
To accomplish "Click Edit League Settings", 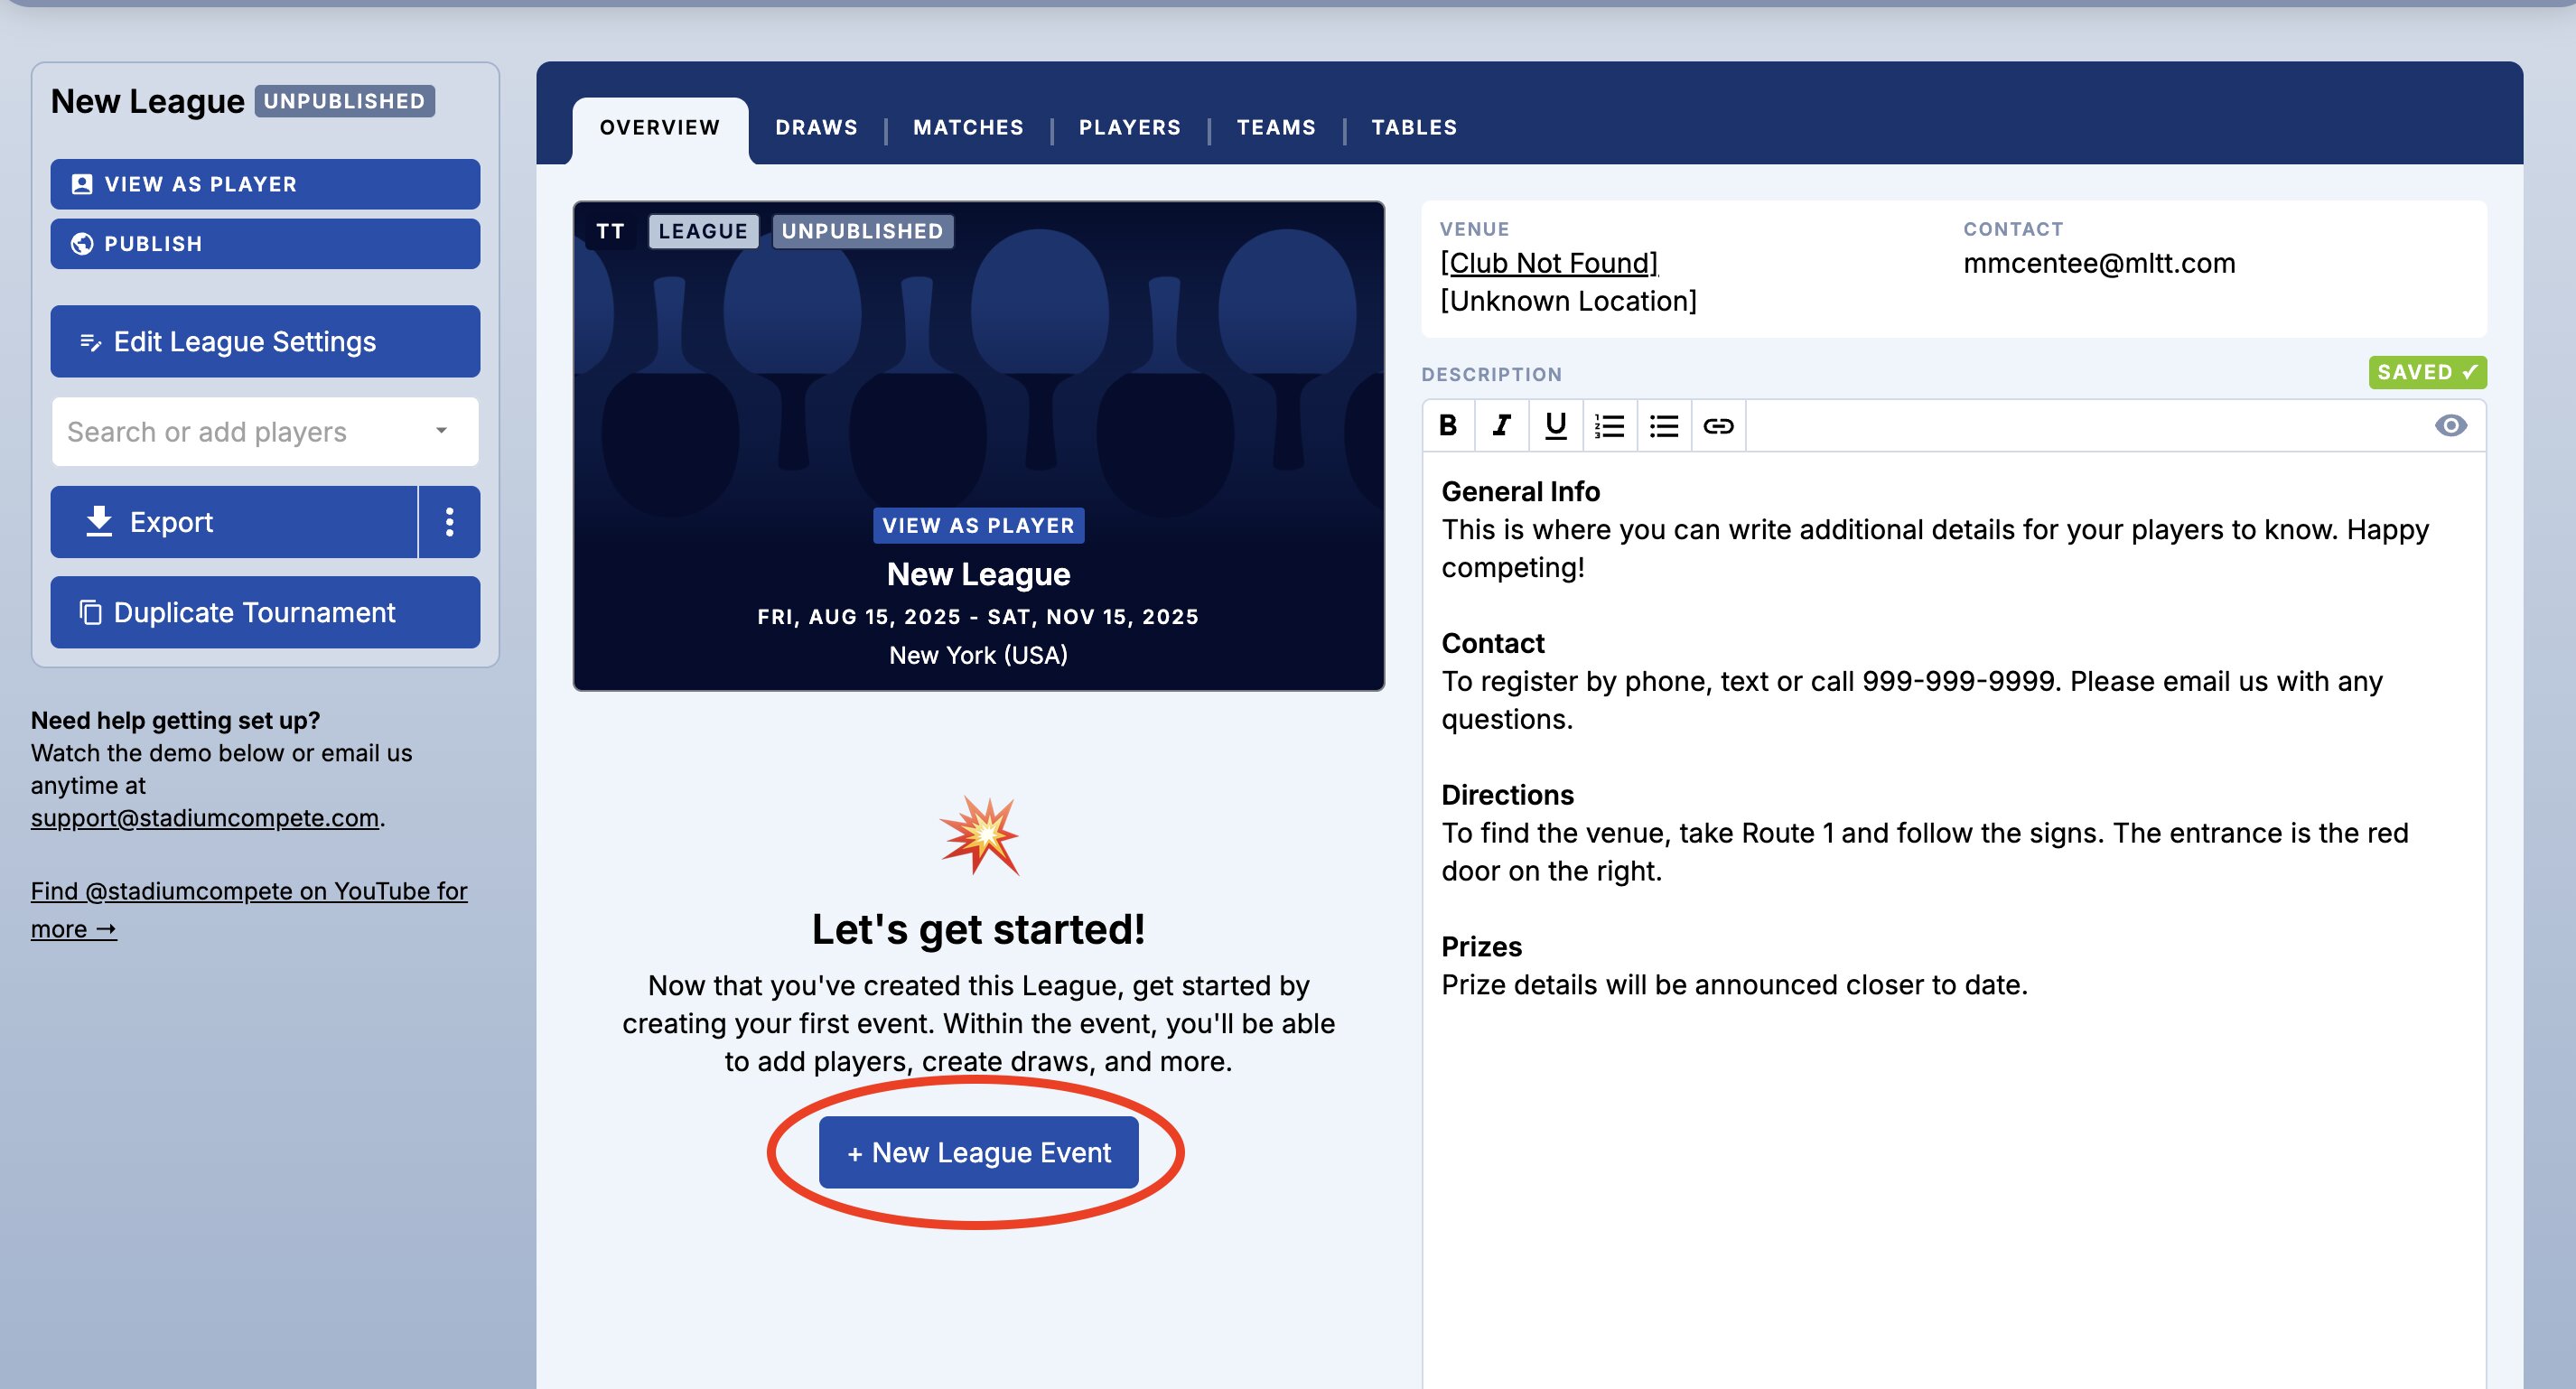I will (x=265, y=342).
